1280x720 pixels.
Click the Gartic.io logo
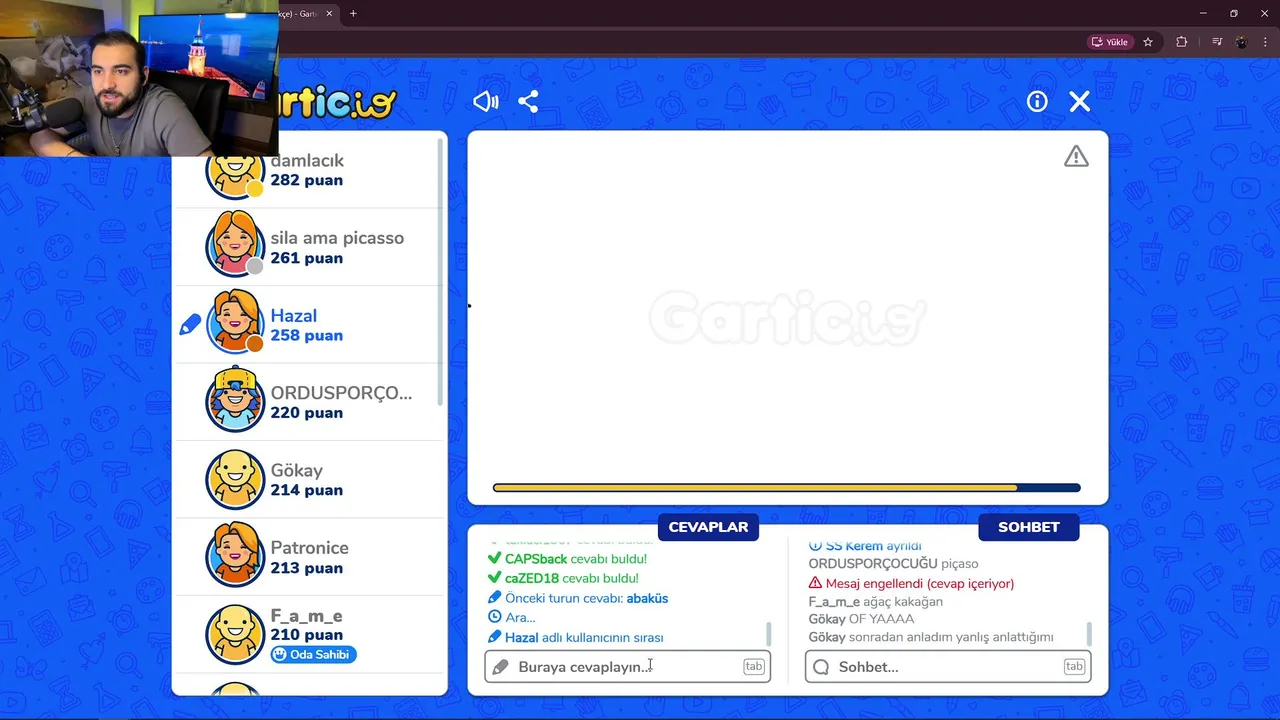coord(338,103)
